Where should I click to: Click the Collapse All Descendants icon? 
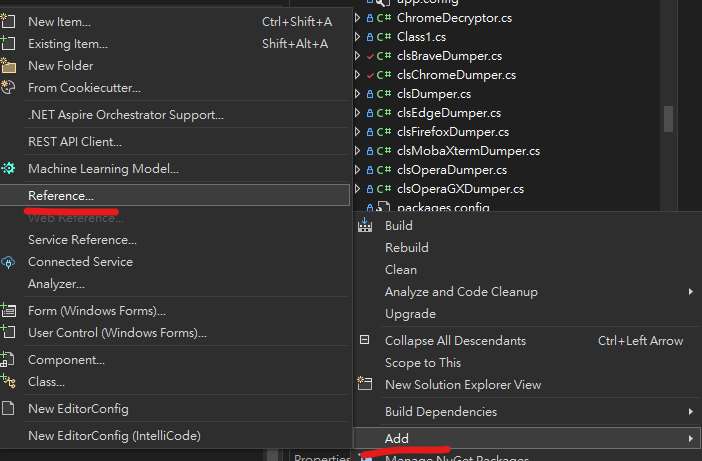click(365, 340)
